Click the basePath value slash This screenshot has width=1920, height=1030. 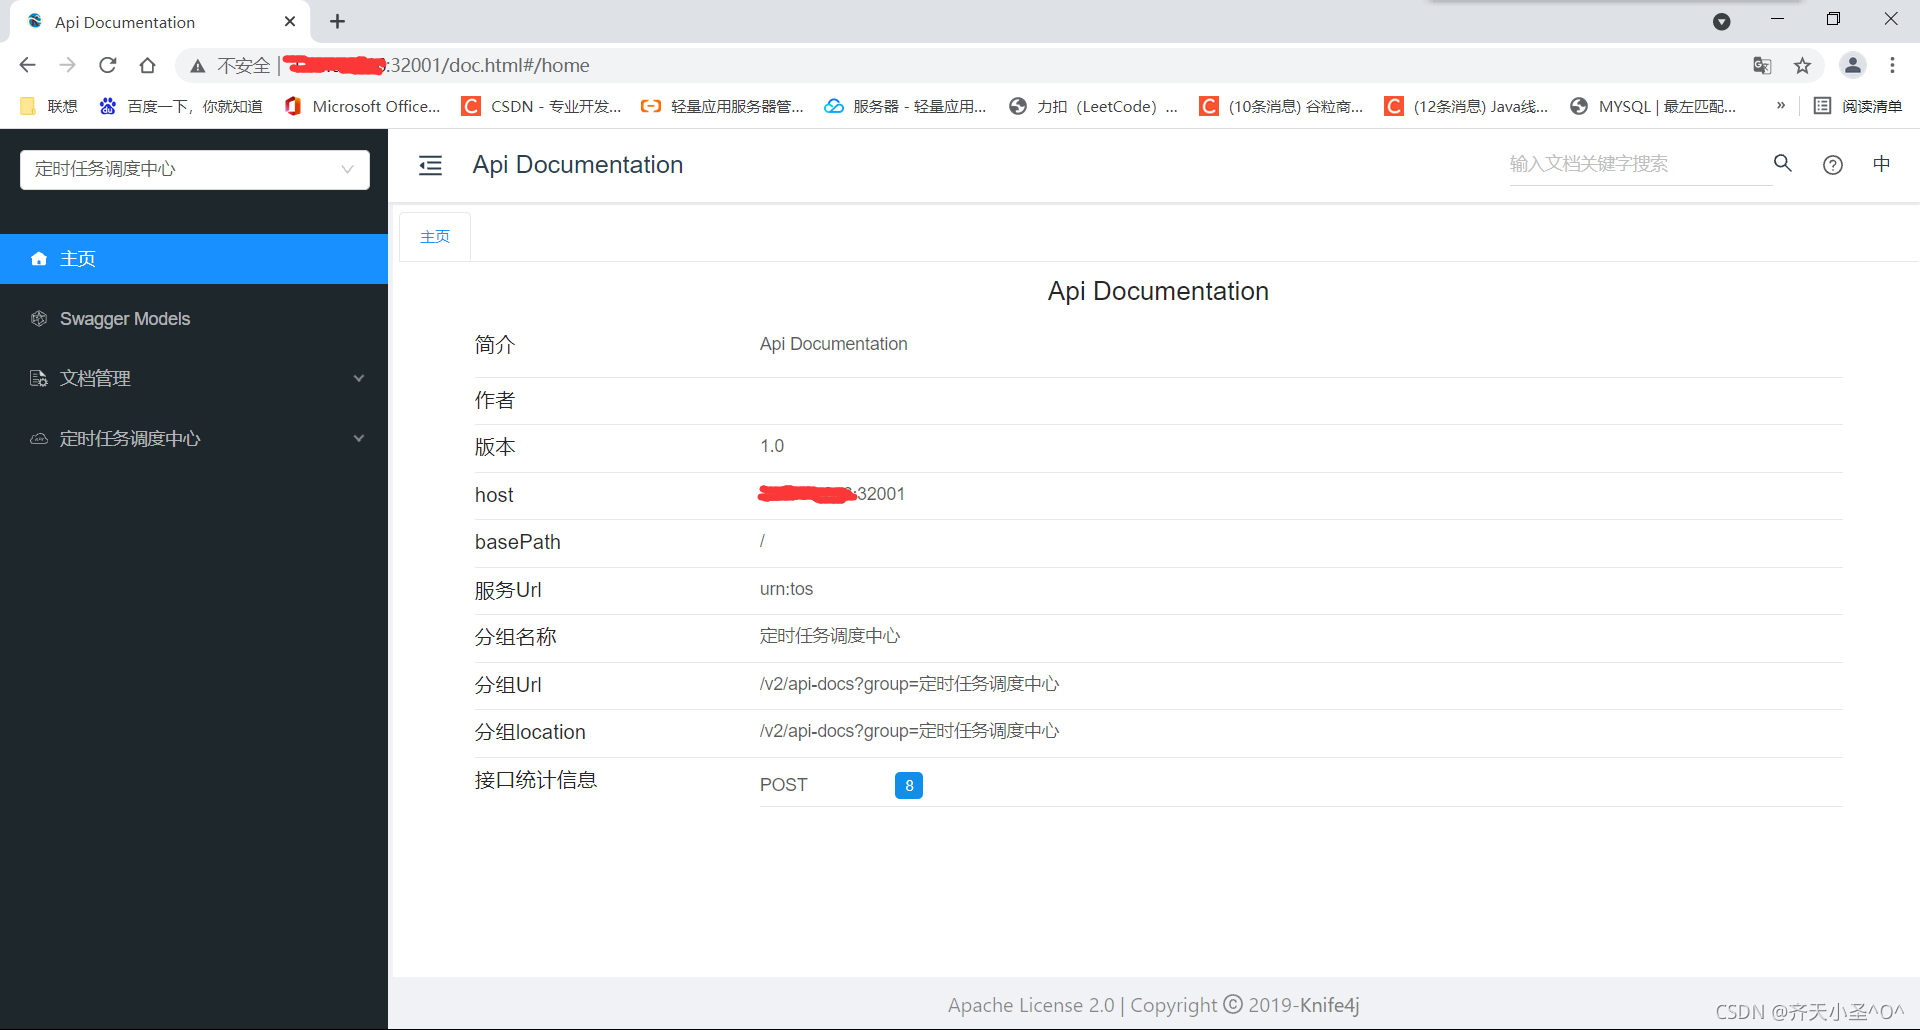[762, 541]
